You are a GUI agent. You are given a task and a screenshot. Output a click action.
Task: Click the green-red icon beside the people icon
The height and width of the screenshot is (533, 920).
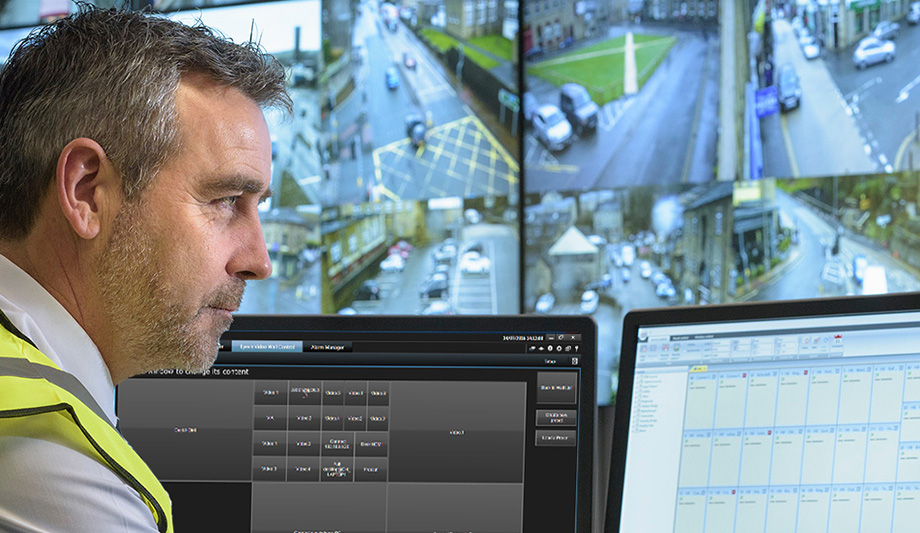[x=677, y=348]
